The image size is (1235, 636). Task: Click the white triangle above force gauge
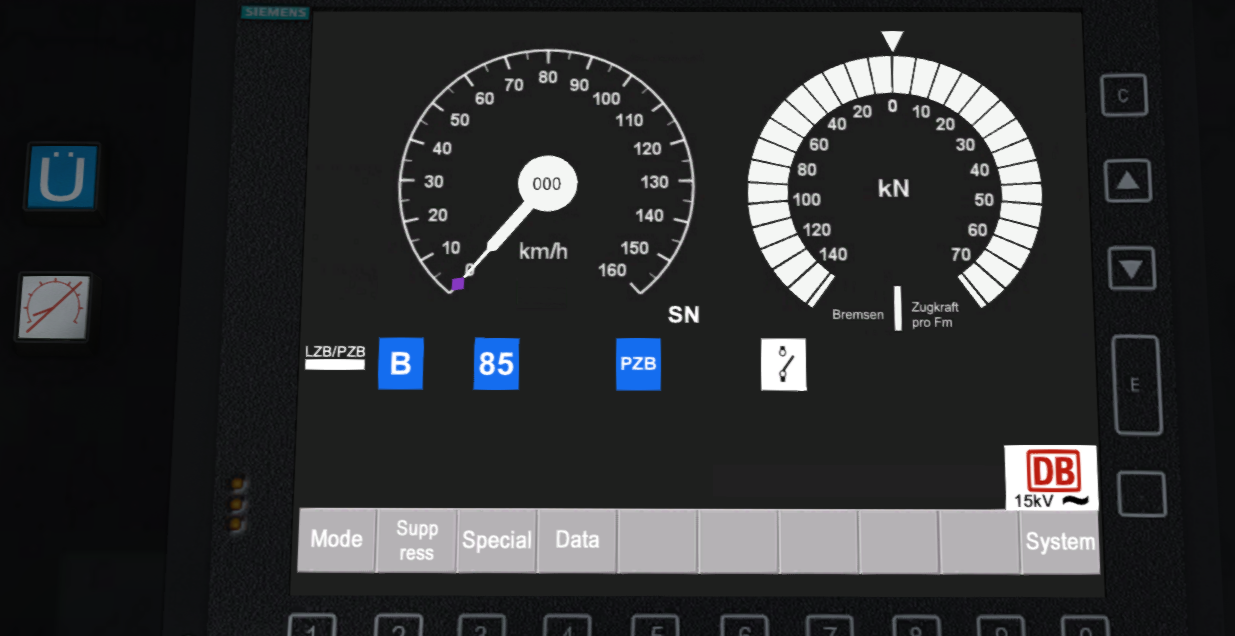(892, 41)
